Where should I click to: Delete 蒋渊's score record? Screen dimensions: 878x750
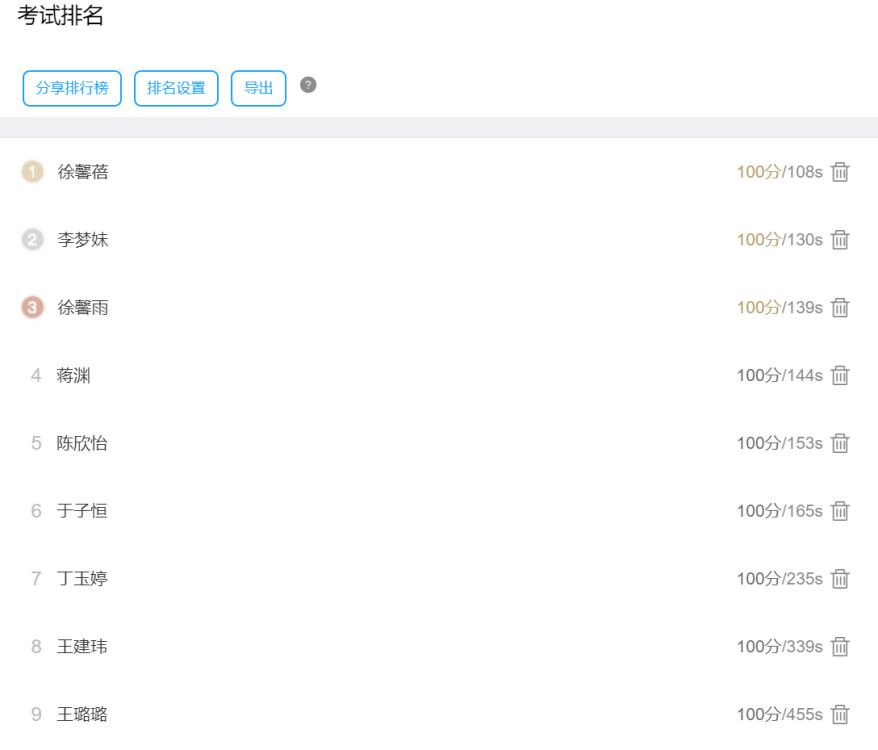[x=840, y=376]
